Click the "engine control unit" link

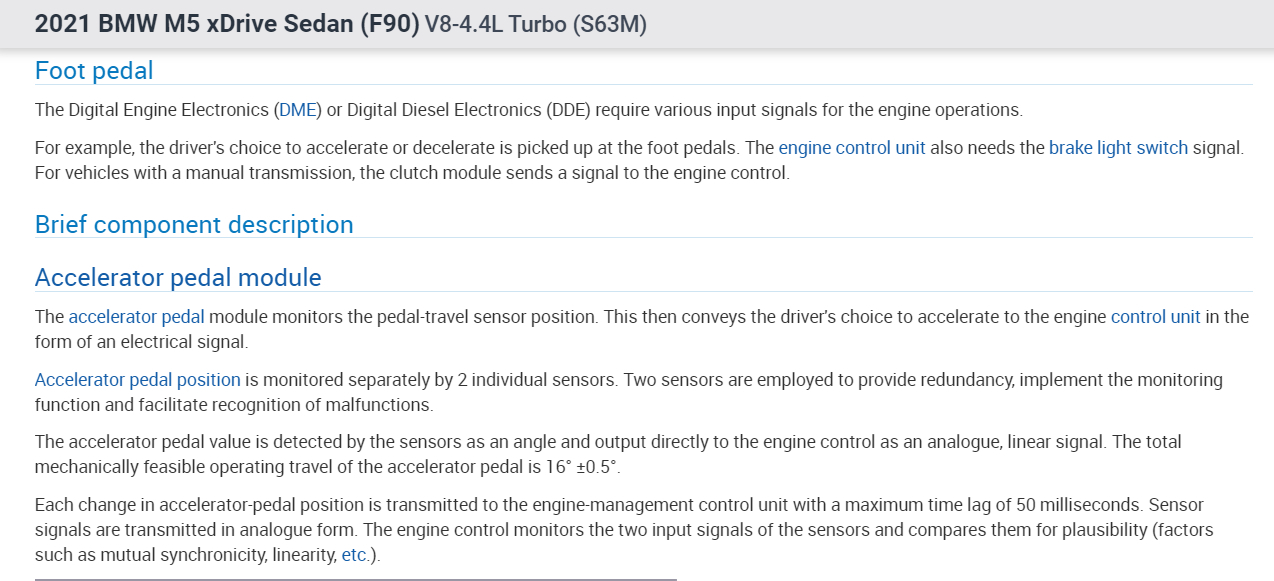tap(852, 148)
